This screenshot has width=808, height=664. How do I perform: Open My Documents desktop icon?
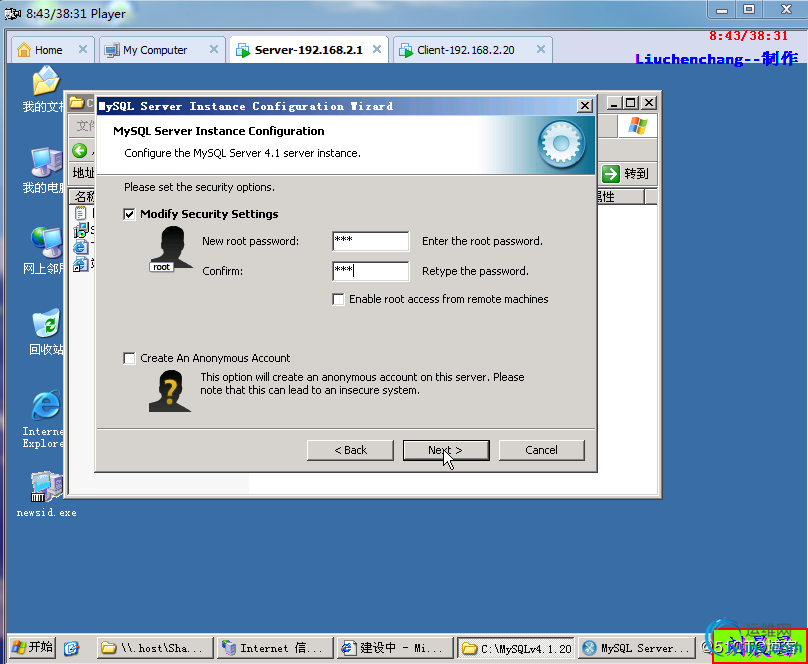[x=44, y=90]
